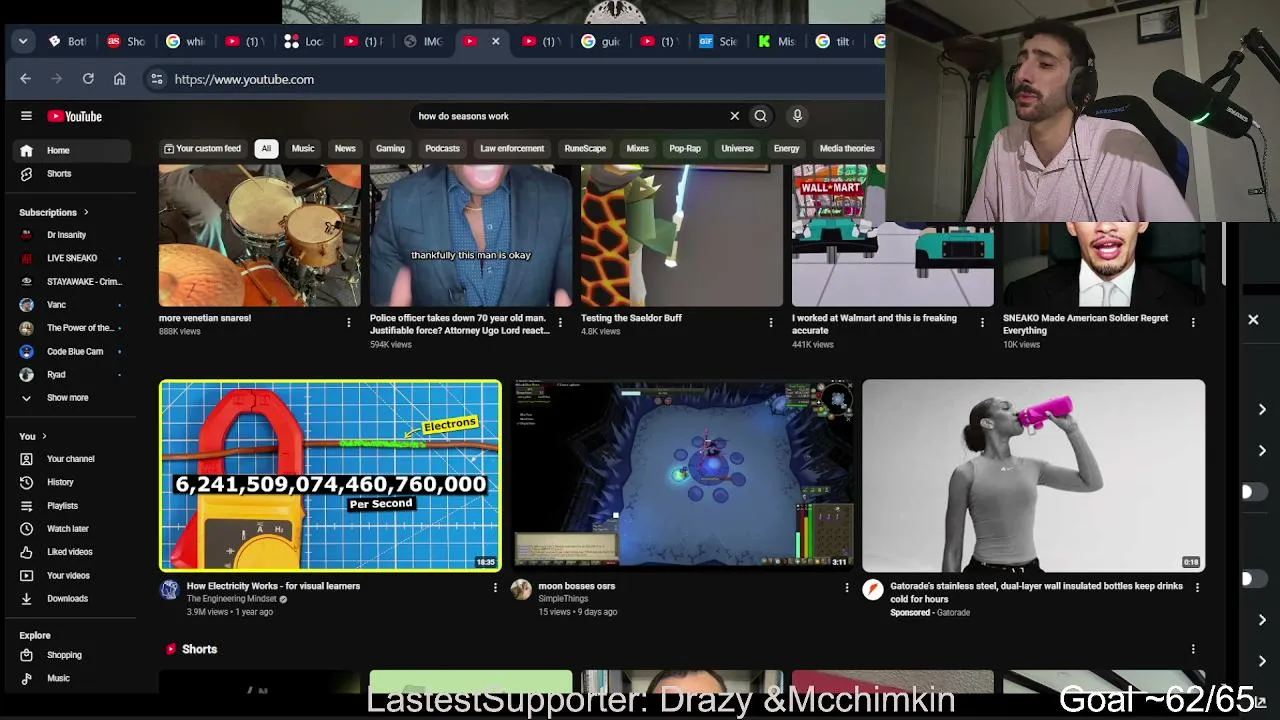Open the Gatorade advertiser avatar
Viewport: 1280px width, 720px height.
873,589
